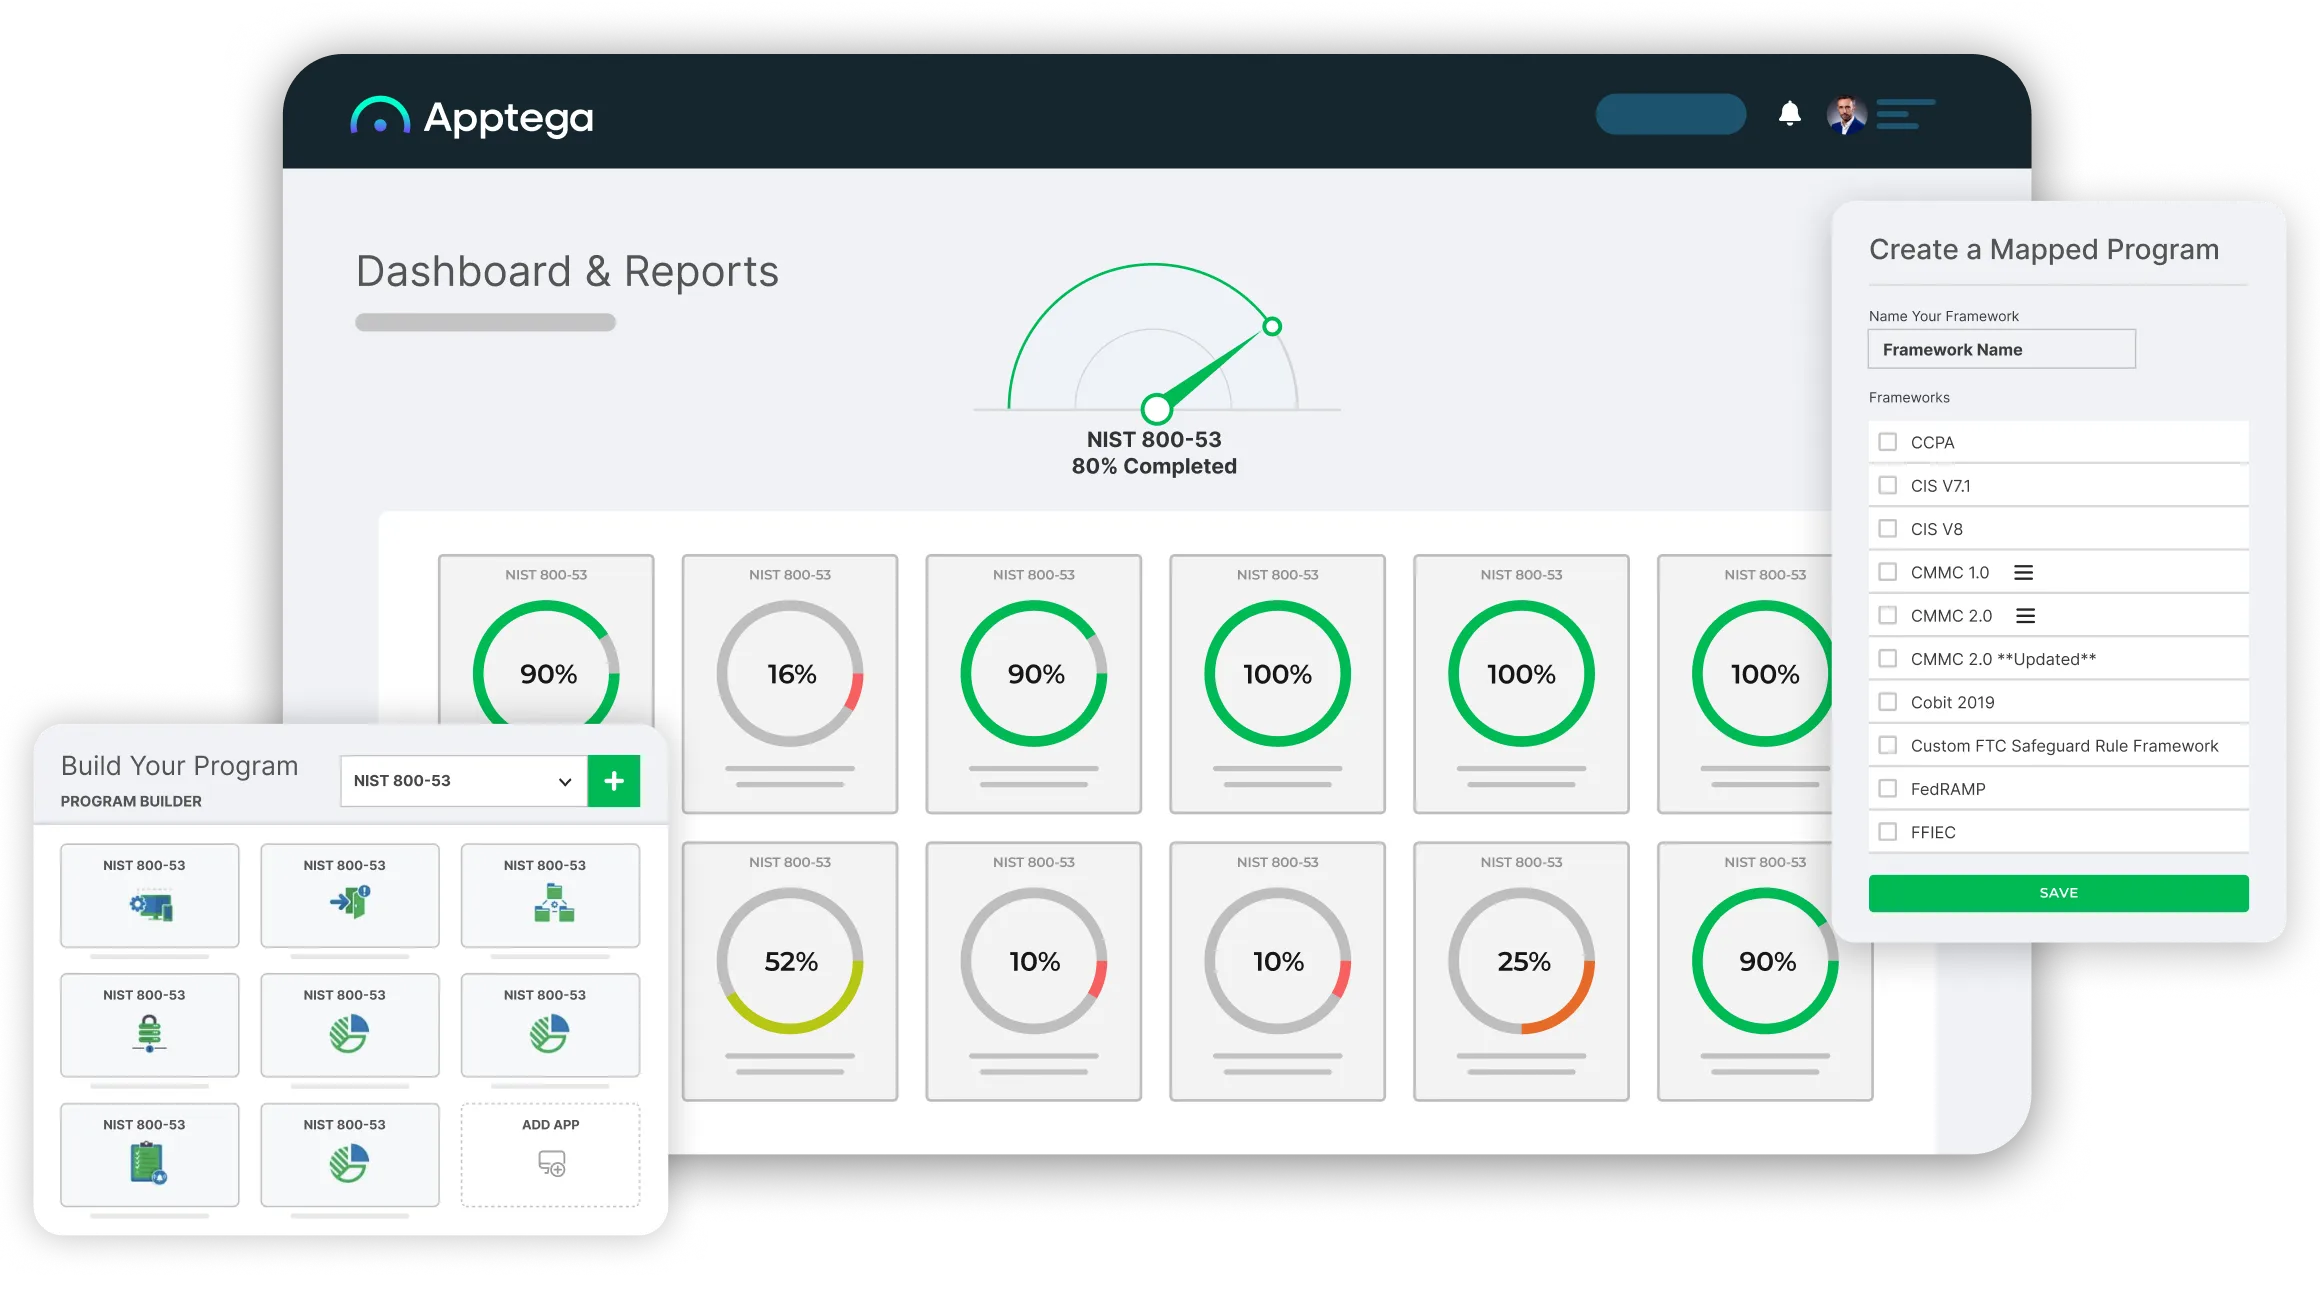Screen dimensions: 2320x1300
Task: Select the door entry alert app icon
Action: tap(350, 902)
